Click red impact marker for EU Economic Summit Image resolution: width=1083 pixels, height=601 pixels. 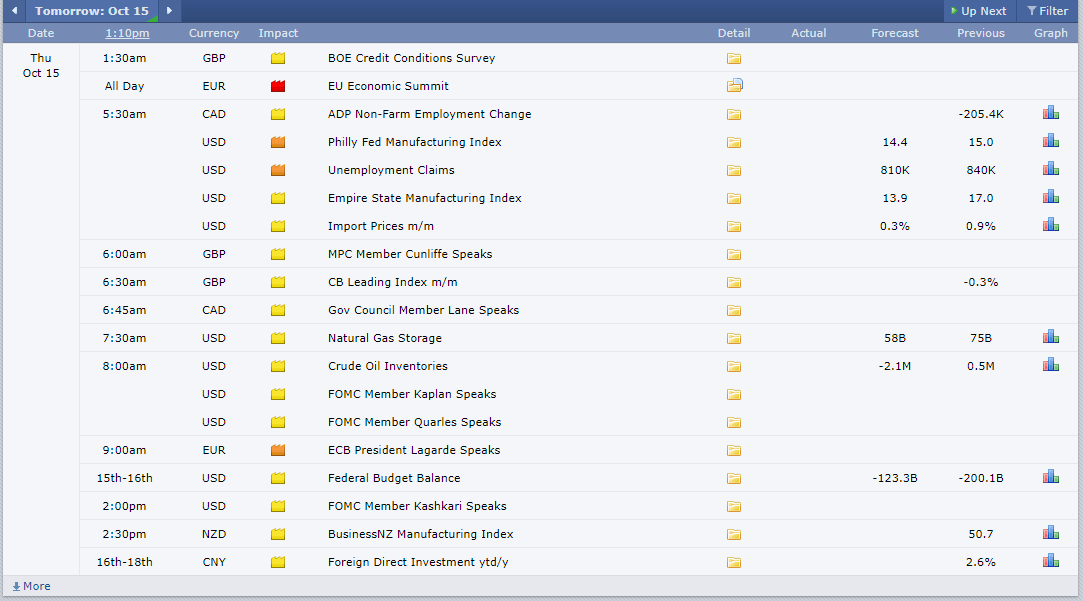[278, 86]
